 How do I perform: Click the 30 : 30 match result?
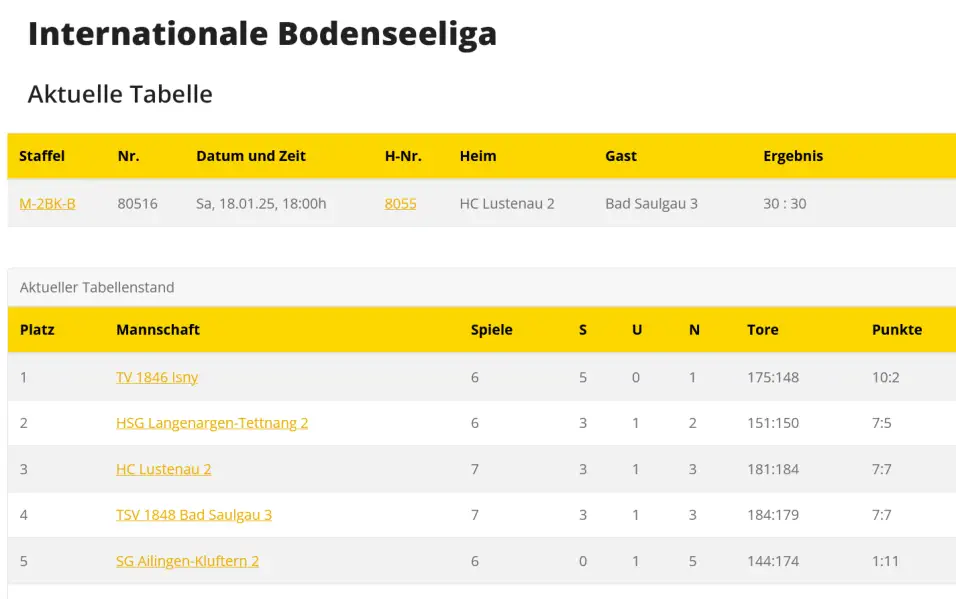784,204
